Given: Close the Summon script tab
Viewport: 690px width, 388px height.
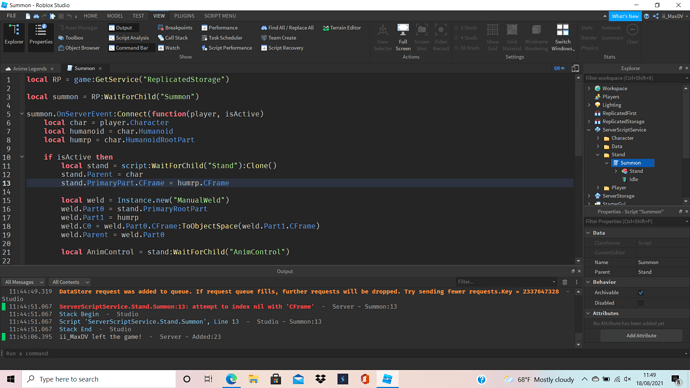Looking at the screenshot, I should pos(100,69).
